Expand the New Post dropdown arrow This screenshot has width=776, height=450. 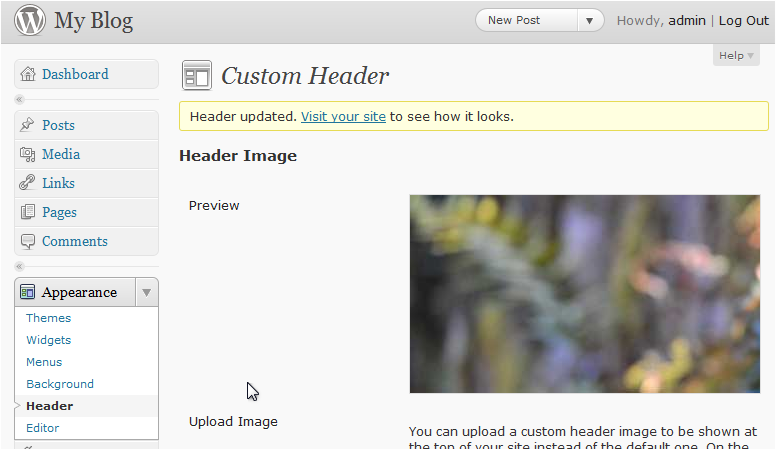(589, 20)
